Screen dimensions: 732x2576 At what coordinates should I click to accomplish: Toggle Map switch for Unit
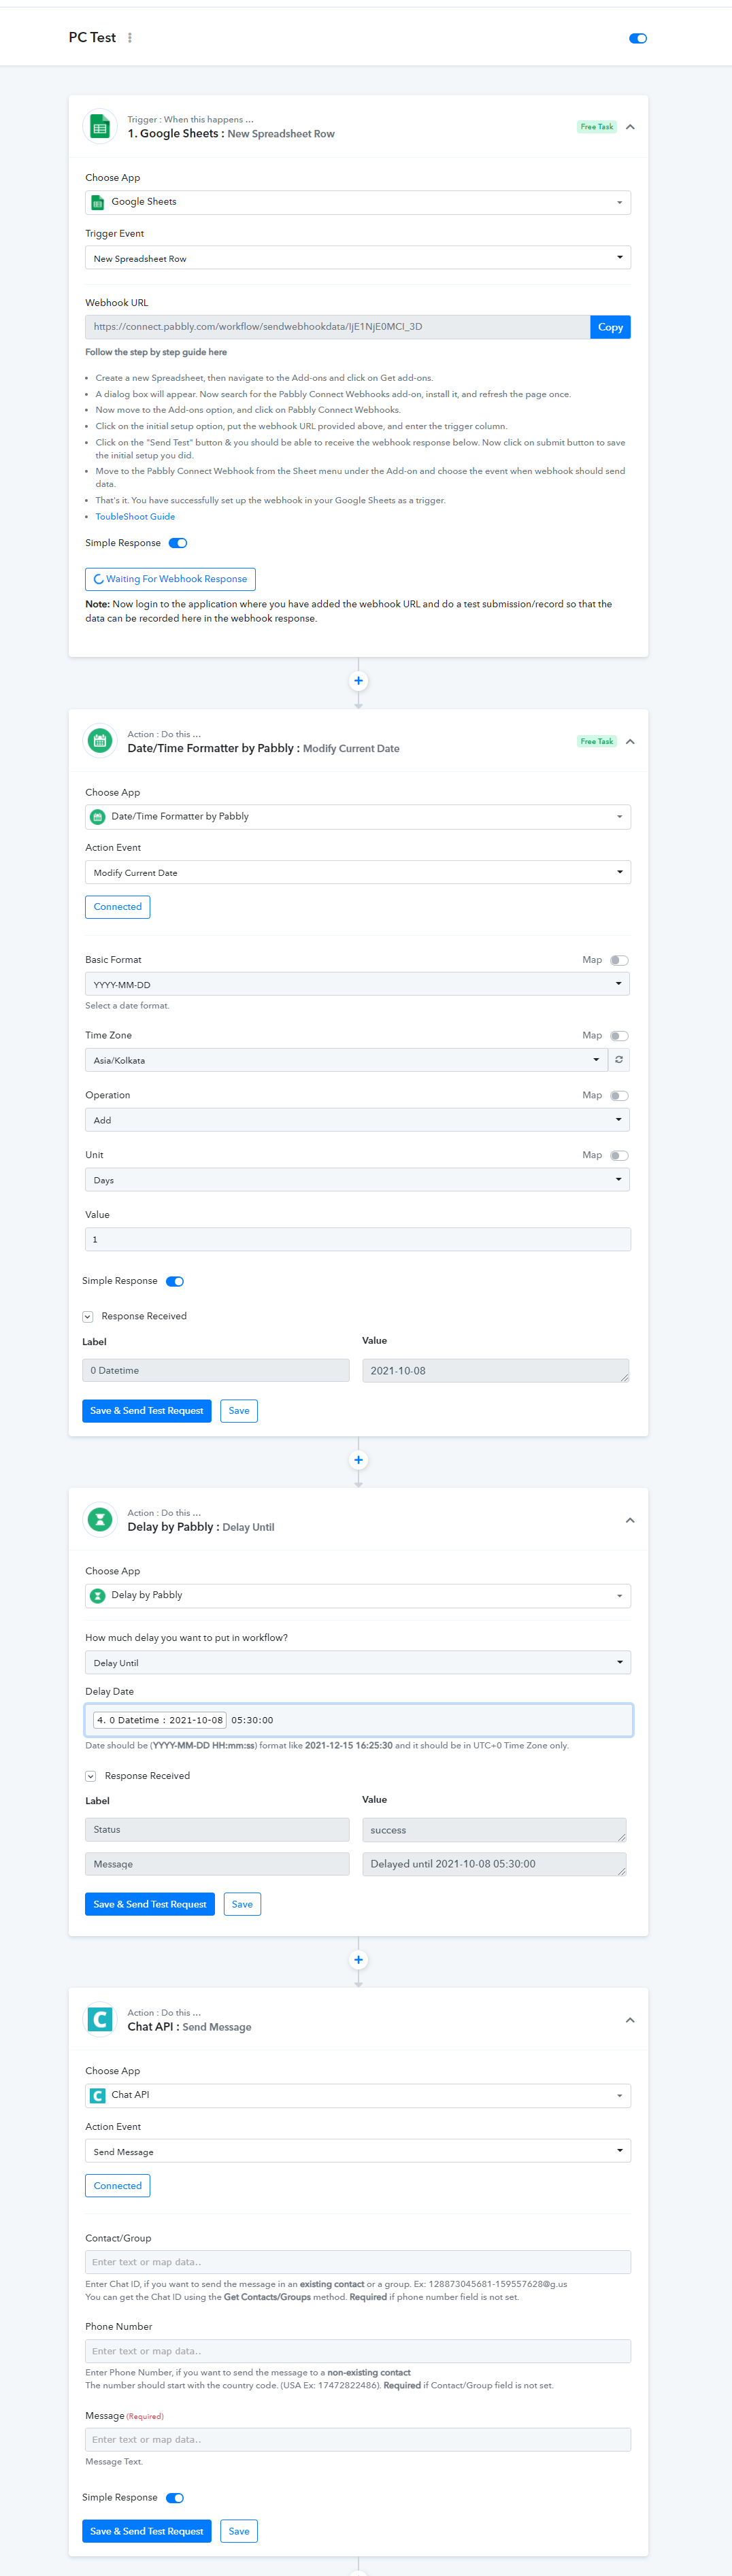click(619, 1156)
